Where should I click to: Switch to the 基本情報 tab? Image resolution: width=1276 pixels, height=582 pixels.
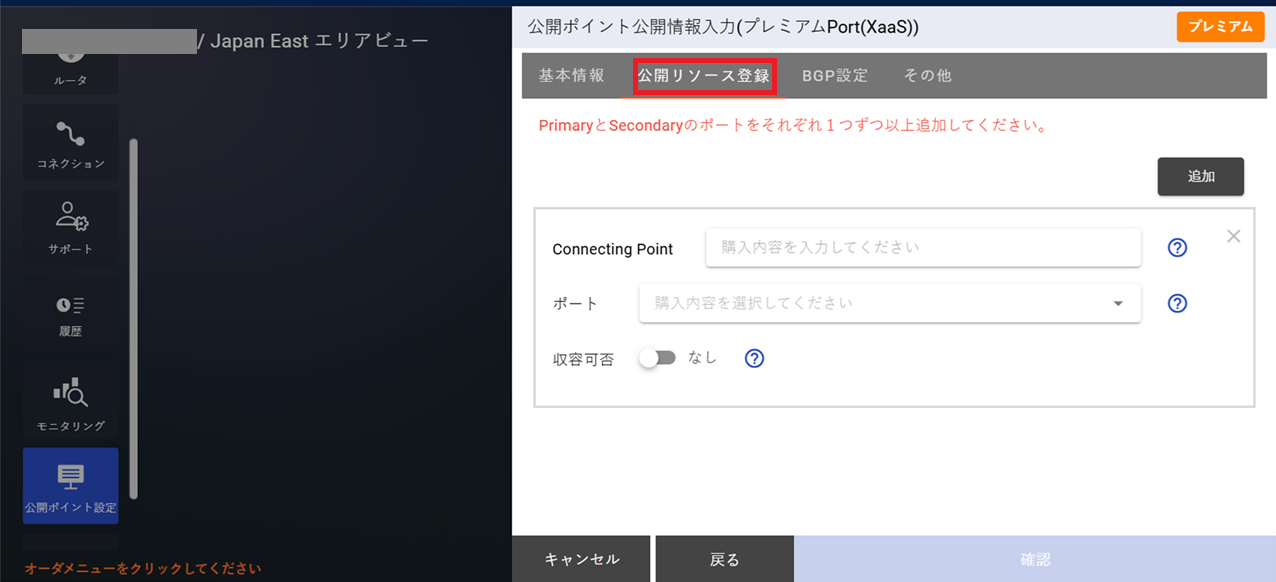coord(574,74)
